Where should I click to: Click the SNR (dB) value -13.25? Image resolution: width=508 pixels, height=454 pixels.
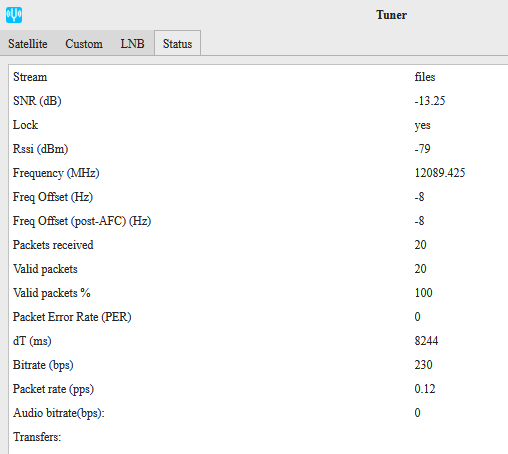[430, 101]
